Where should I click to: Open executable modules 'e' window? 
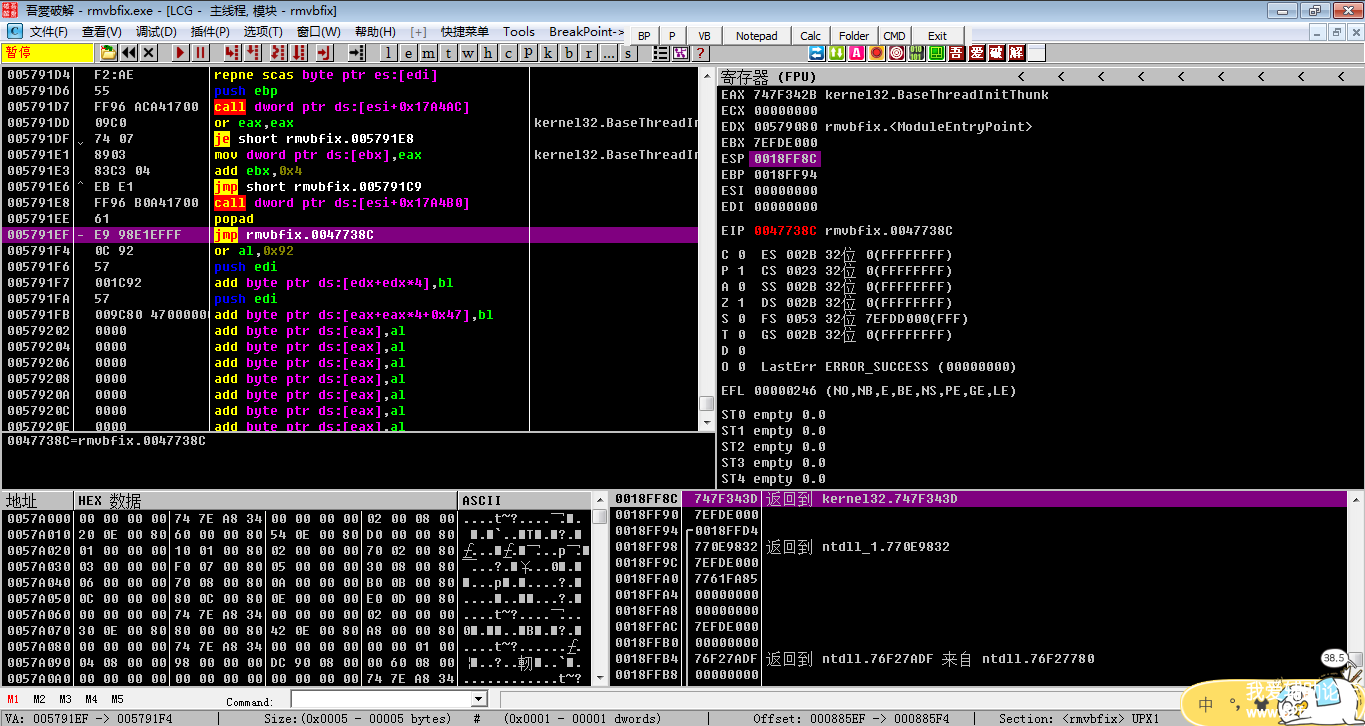point(409,53)
